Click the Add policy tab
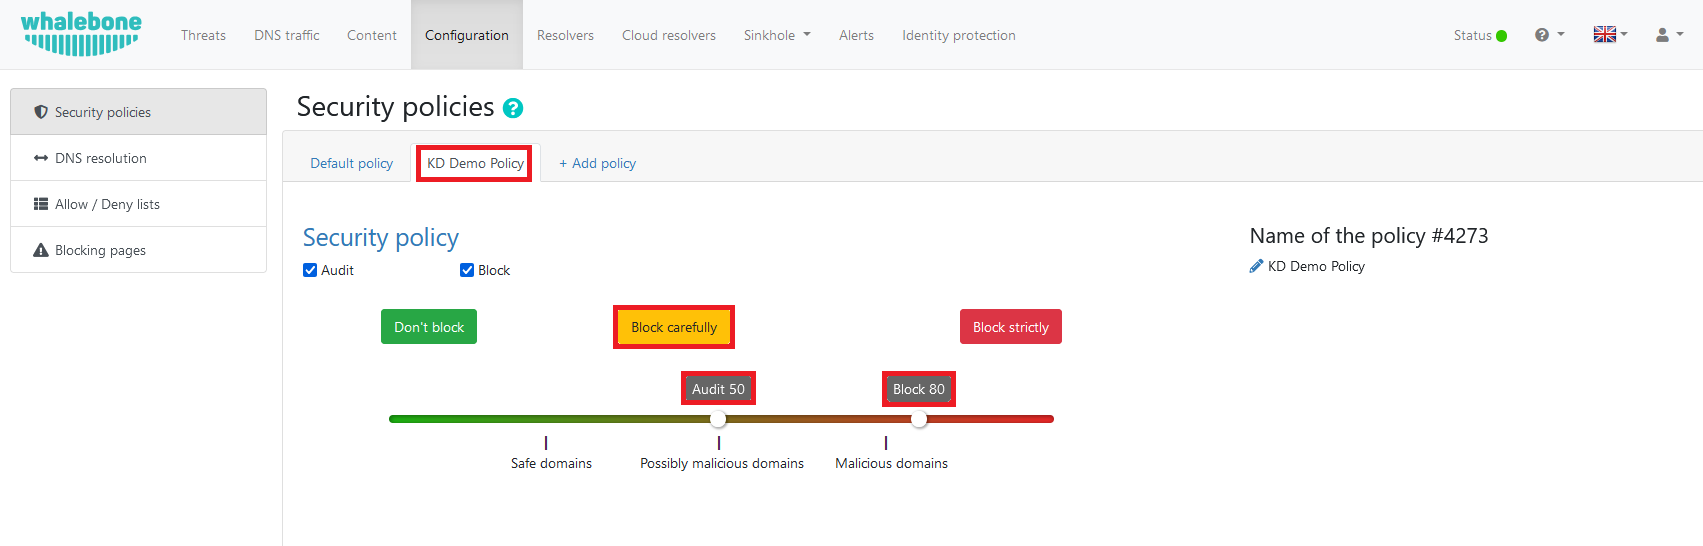The width and height of the screenshot is (1703, 546). (x=598, y=163)
